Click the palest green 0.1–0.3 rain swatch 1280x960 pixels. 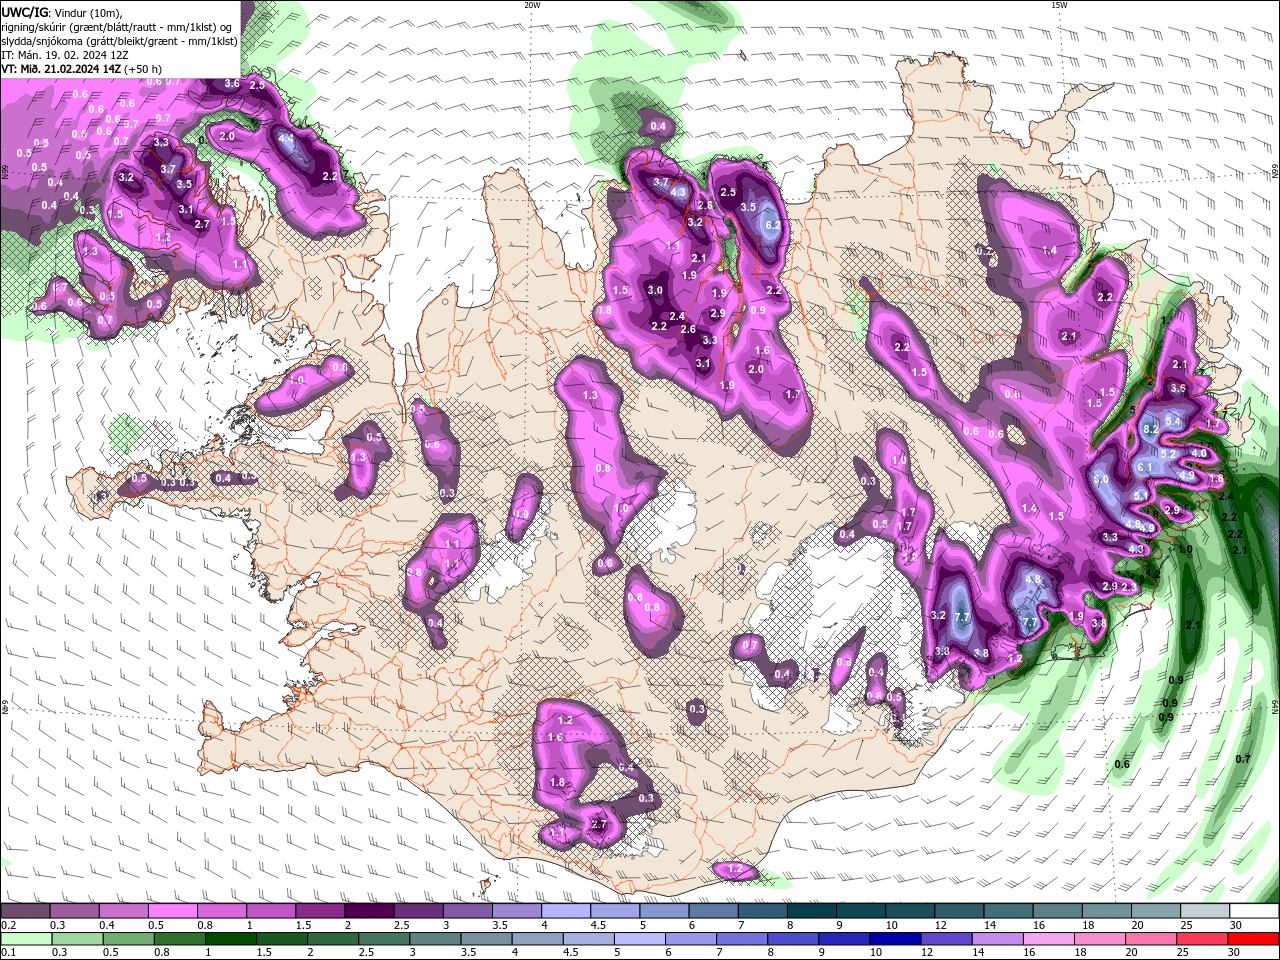click(25, 939)
